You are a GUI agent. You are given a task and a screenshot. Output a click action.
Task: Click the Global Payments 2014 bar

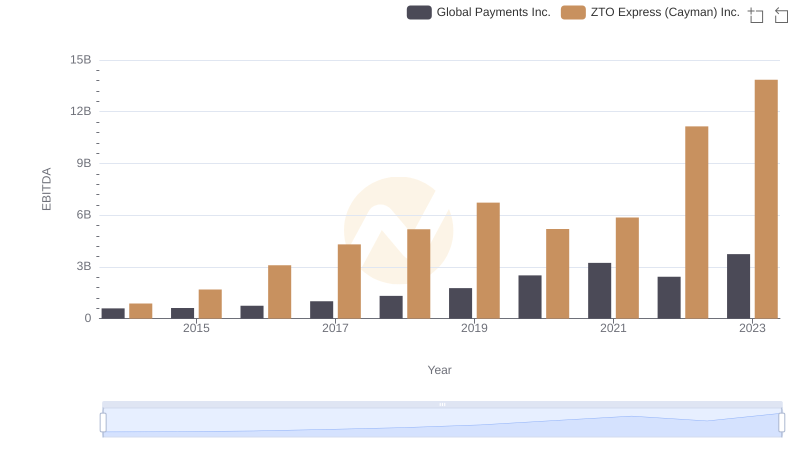(113, 313)
